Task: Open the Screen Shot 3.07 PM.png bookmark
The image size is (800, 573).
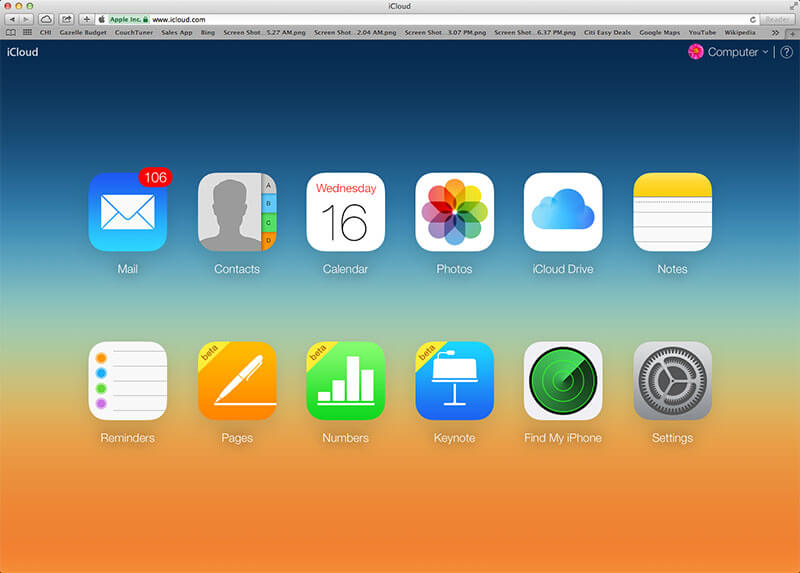Action: pos(445,32)
